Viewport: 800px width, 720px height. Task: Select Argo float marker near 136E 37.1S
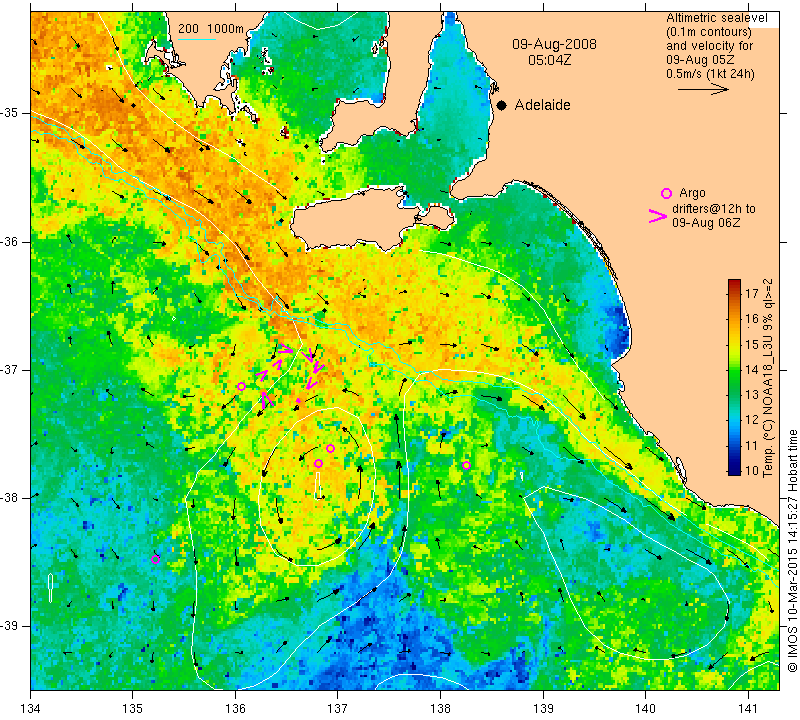pyautogui.click(x=241, y=386)
